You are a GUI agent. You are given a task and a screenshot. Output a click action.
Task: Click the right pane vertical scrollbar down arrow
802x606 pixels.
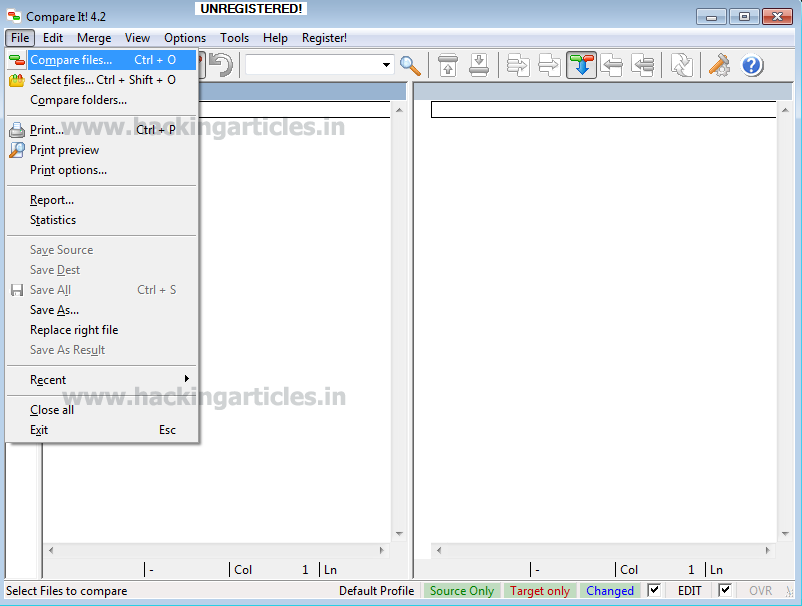pyautogui.click(x=785, y=534)
